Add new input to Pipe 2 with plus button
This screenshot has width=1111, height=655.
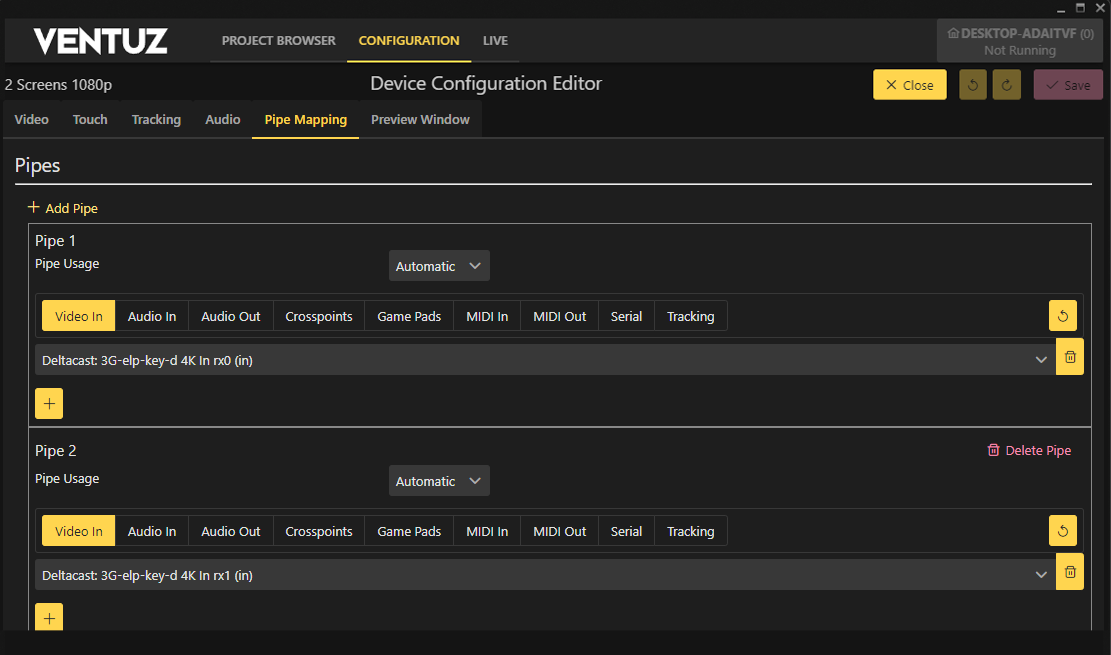click(x=49, y=617)
